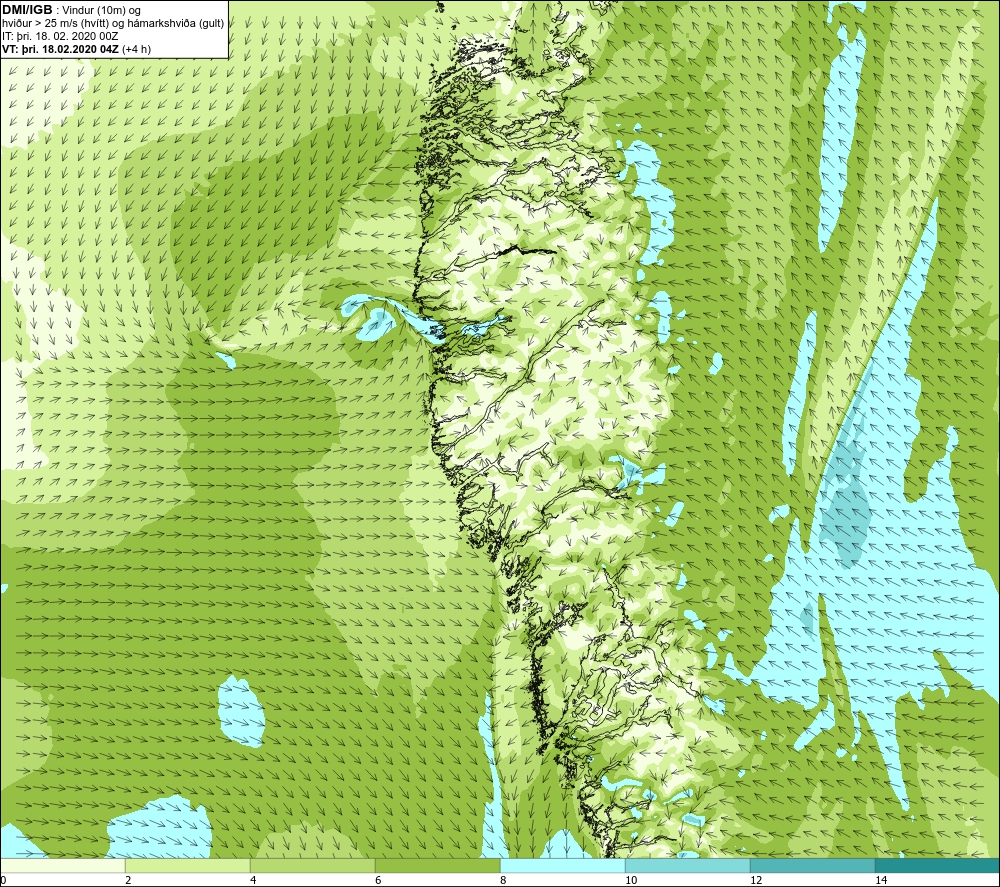Click the legend label '10'

click(x=631, y=880)
